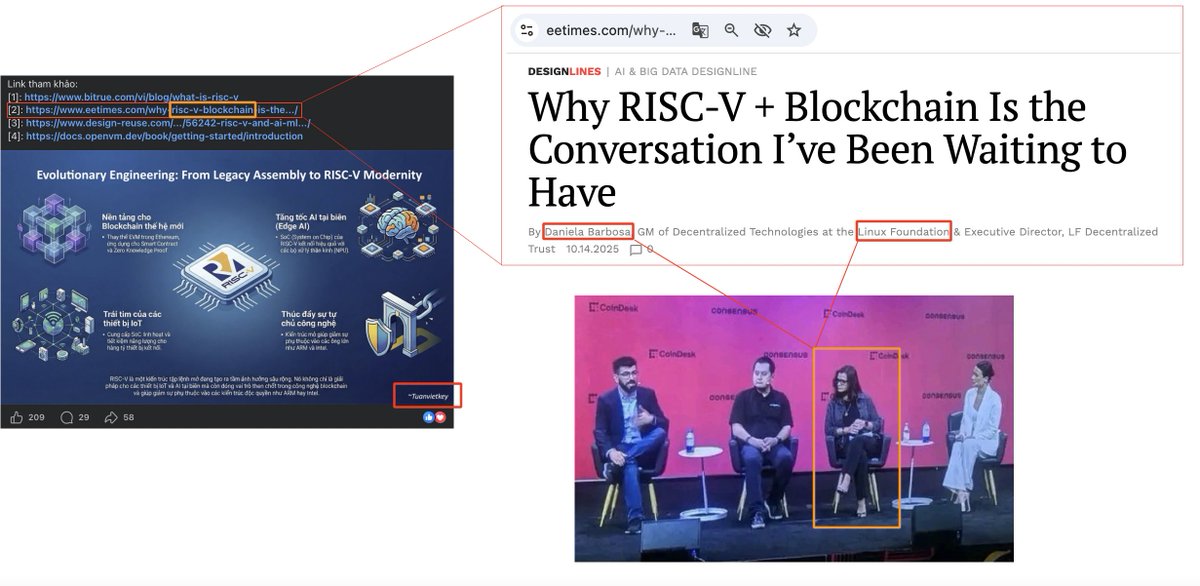Open post comments via comment bubble icon
Viewport: 1200px width, 586px height.
pos(67,416)
